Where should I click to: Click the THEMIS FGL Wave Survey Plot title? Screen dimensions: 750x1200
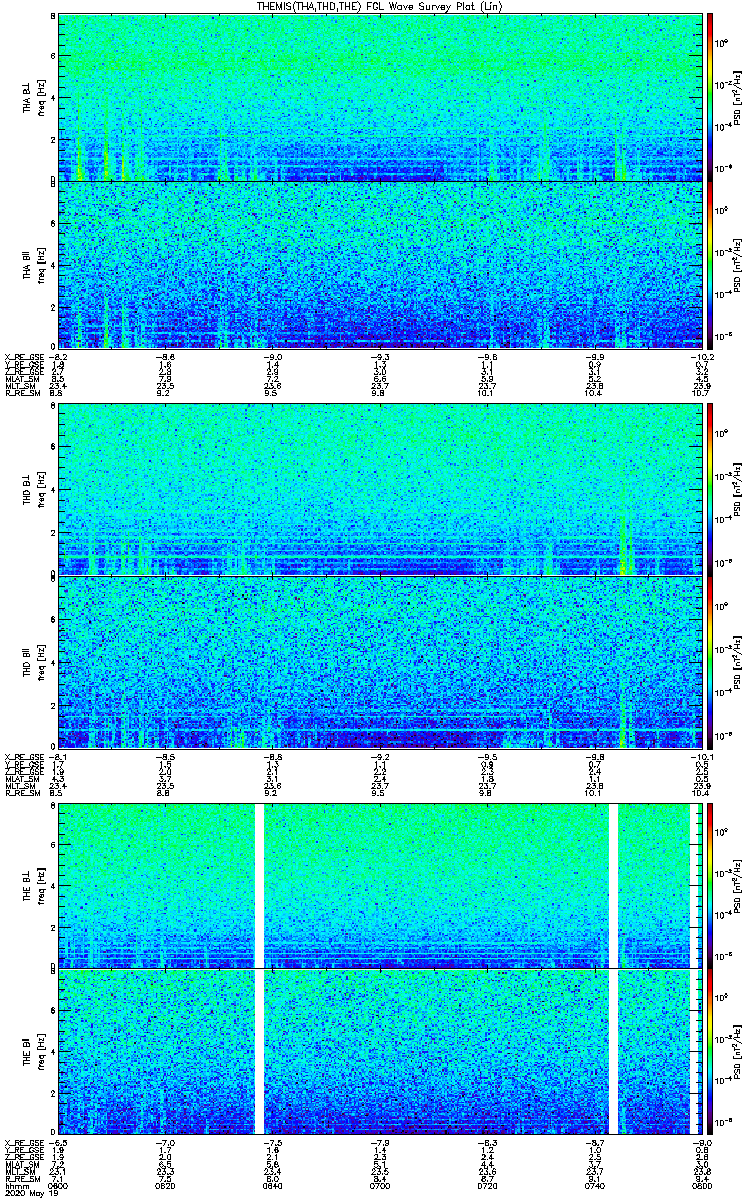(x=378, y=6)
